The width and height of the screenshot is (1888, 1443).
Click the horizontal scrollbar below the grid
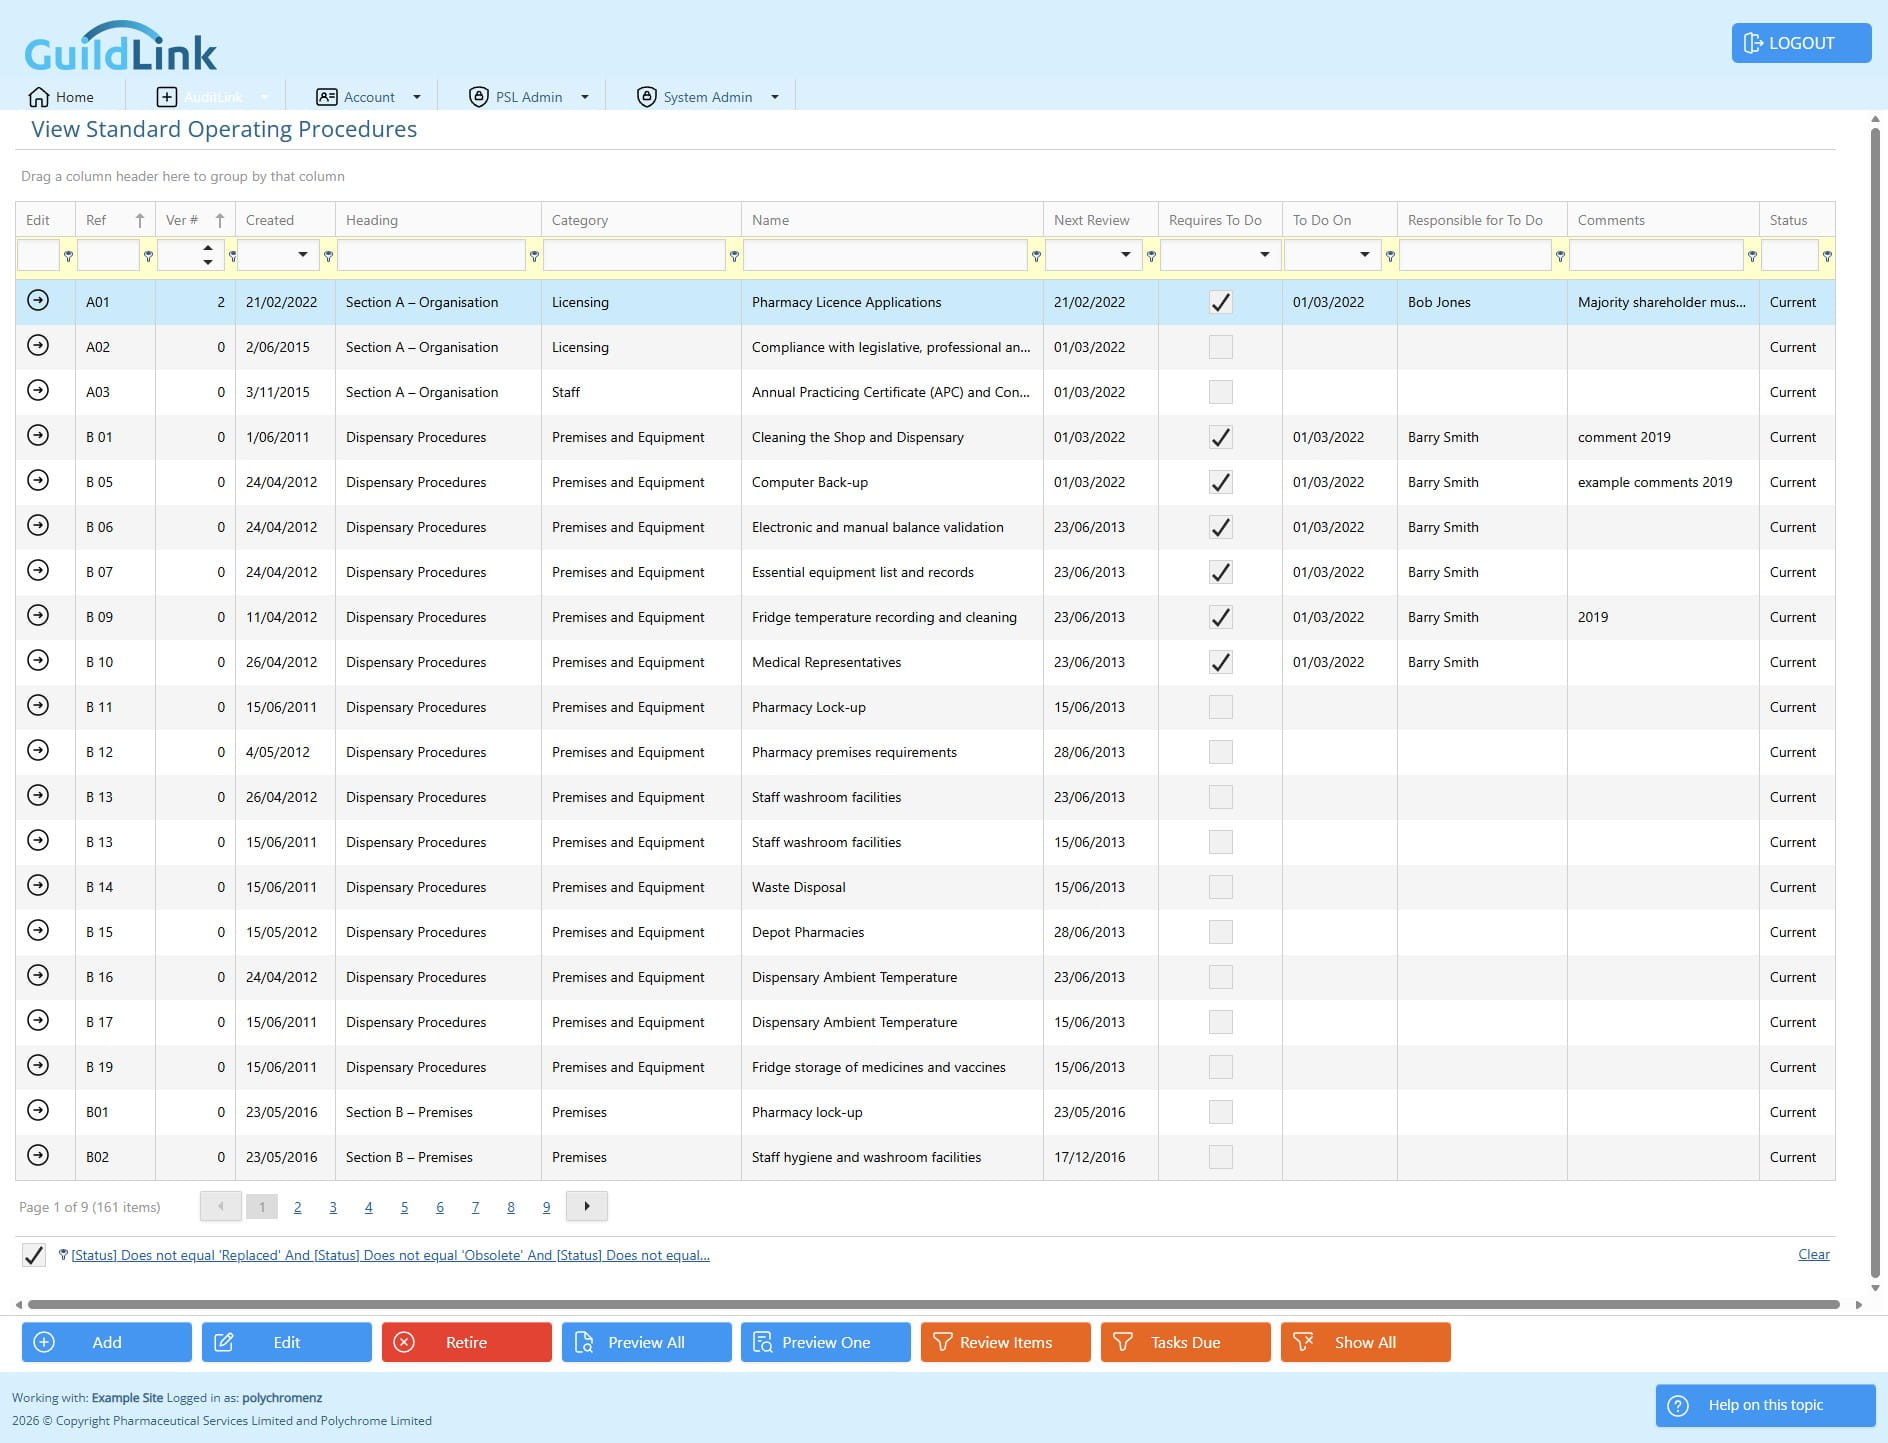coord(933,1304)
